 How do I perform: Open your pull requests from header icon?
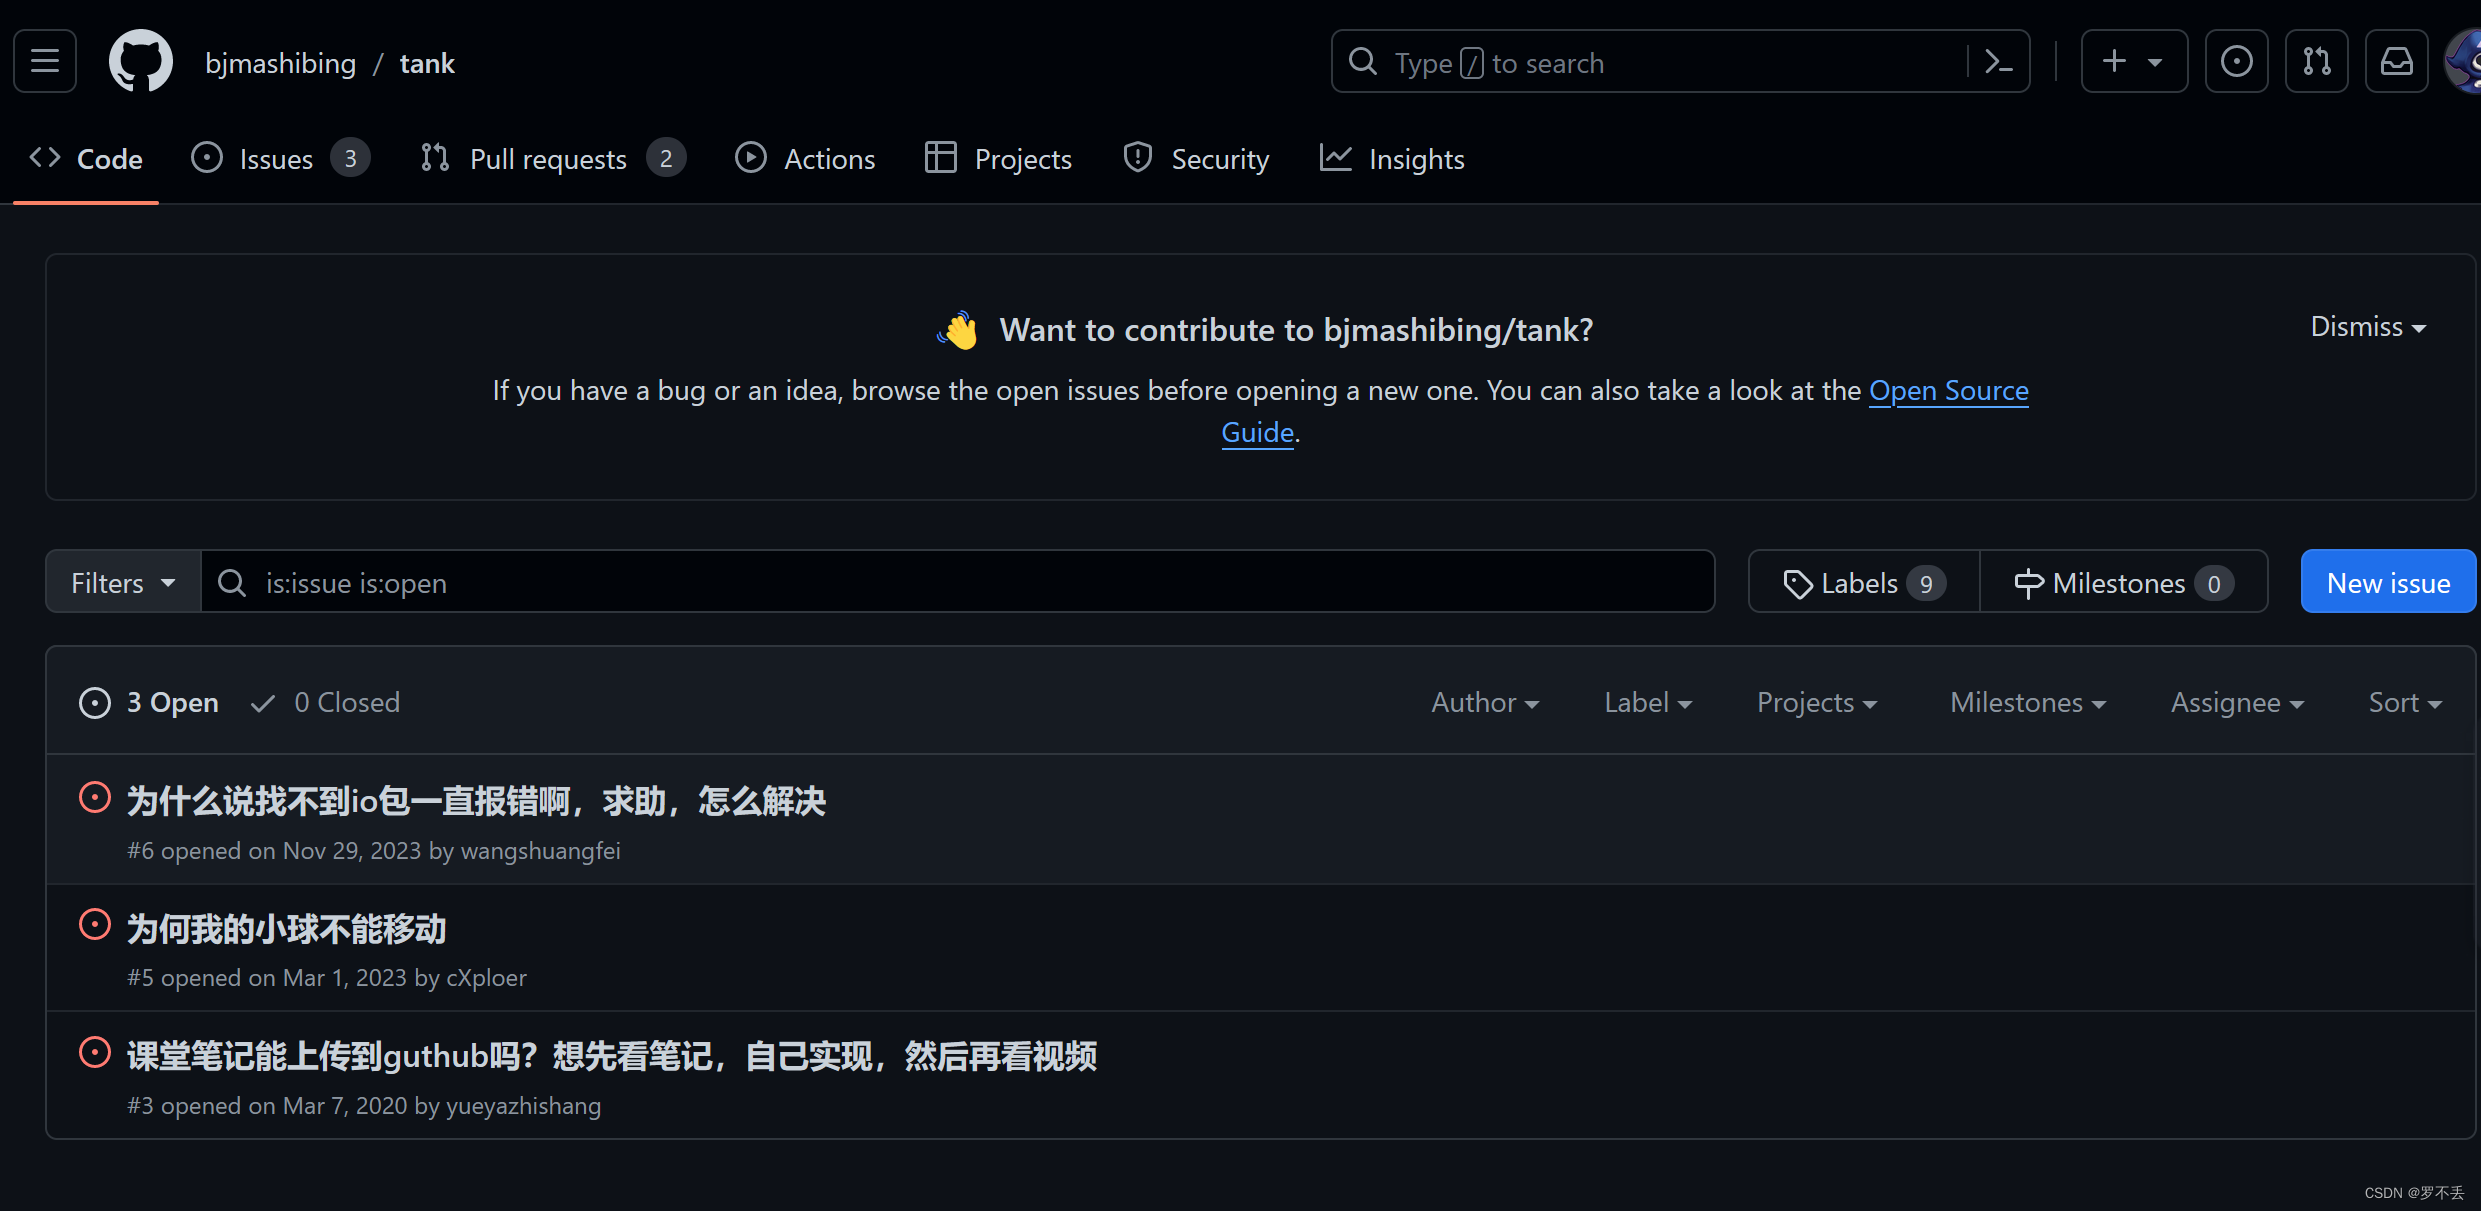point(2317,62)
